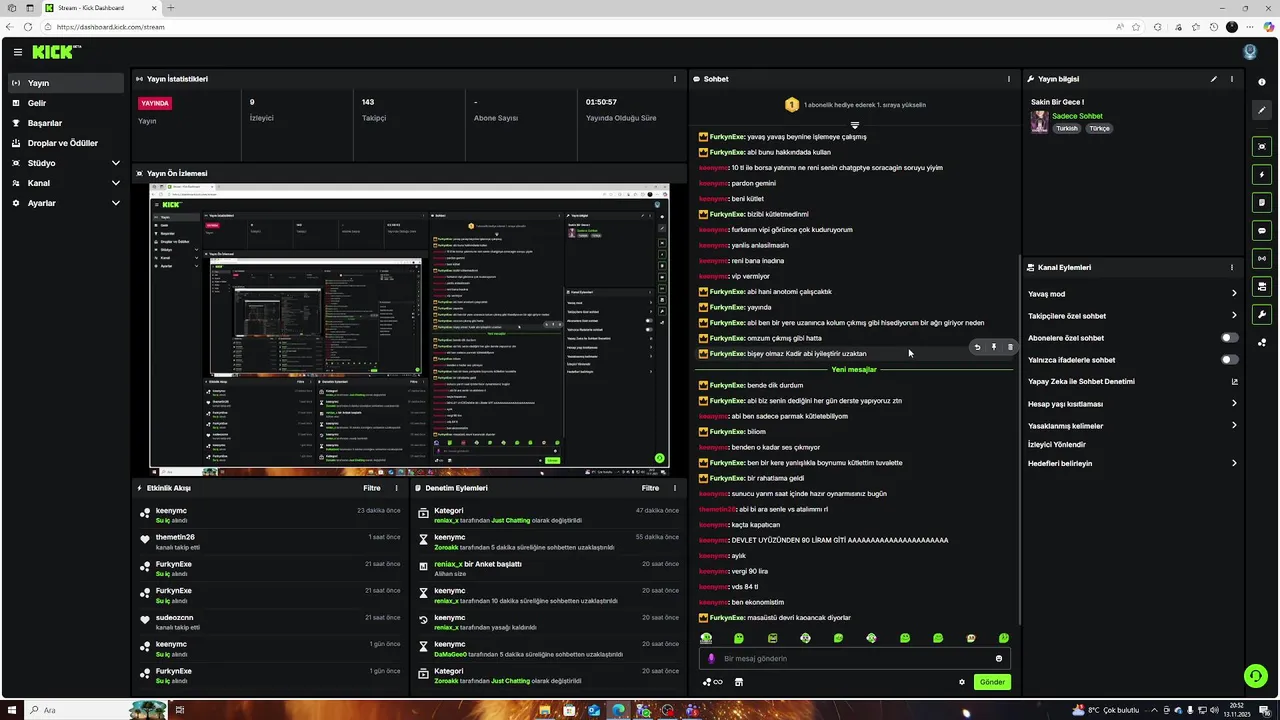Viewport: 1280px width, 720px height.
Task: Expand Takipçilere özel sohbet settings
Action: 1133,316
